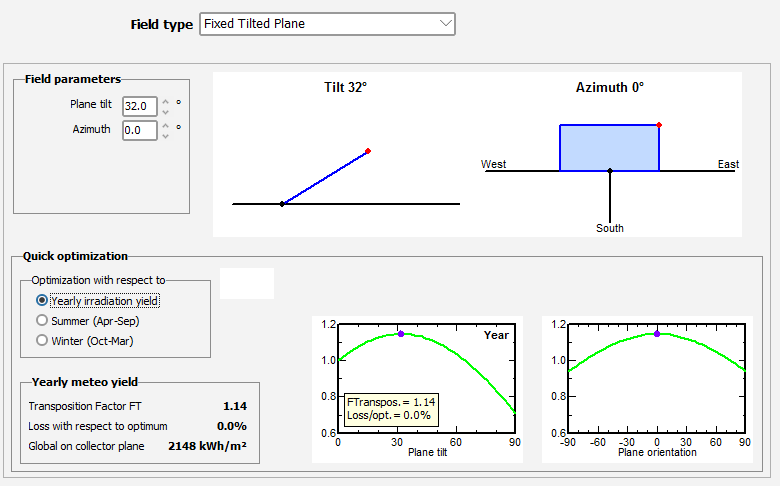Choose Summer (Apr-Sep) optimization
Image resolution: width=780 pixels, height=486 pixels.
[x=42, y=320]
